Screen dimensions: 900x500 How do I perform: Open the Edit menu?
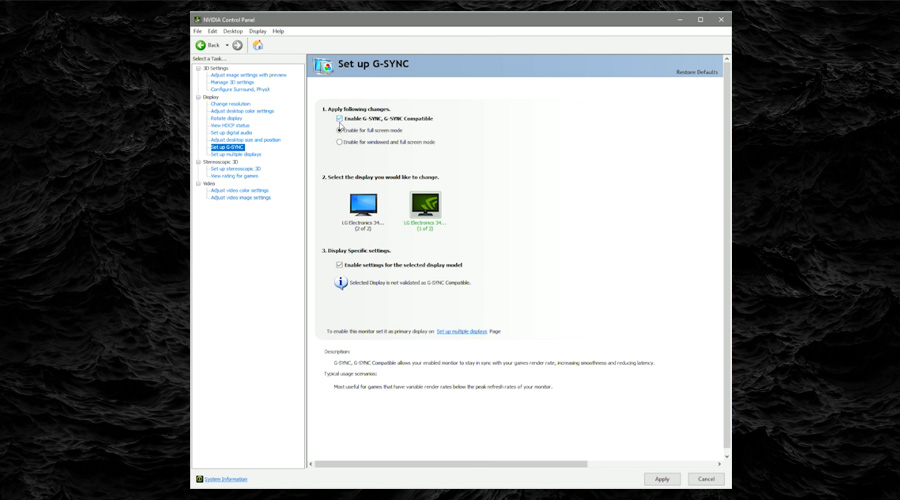(x=212, y=31)
